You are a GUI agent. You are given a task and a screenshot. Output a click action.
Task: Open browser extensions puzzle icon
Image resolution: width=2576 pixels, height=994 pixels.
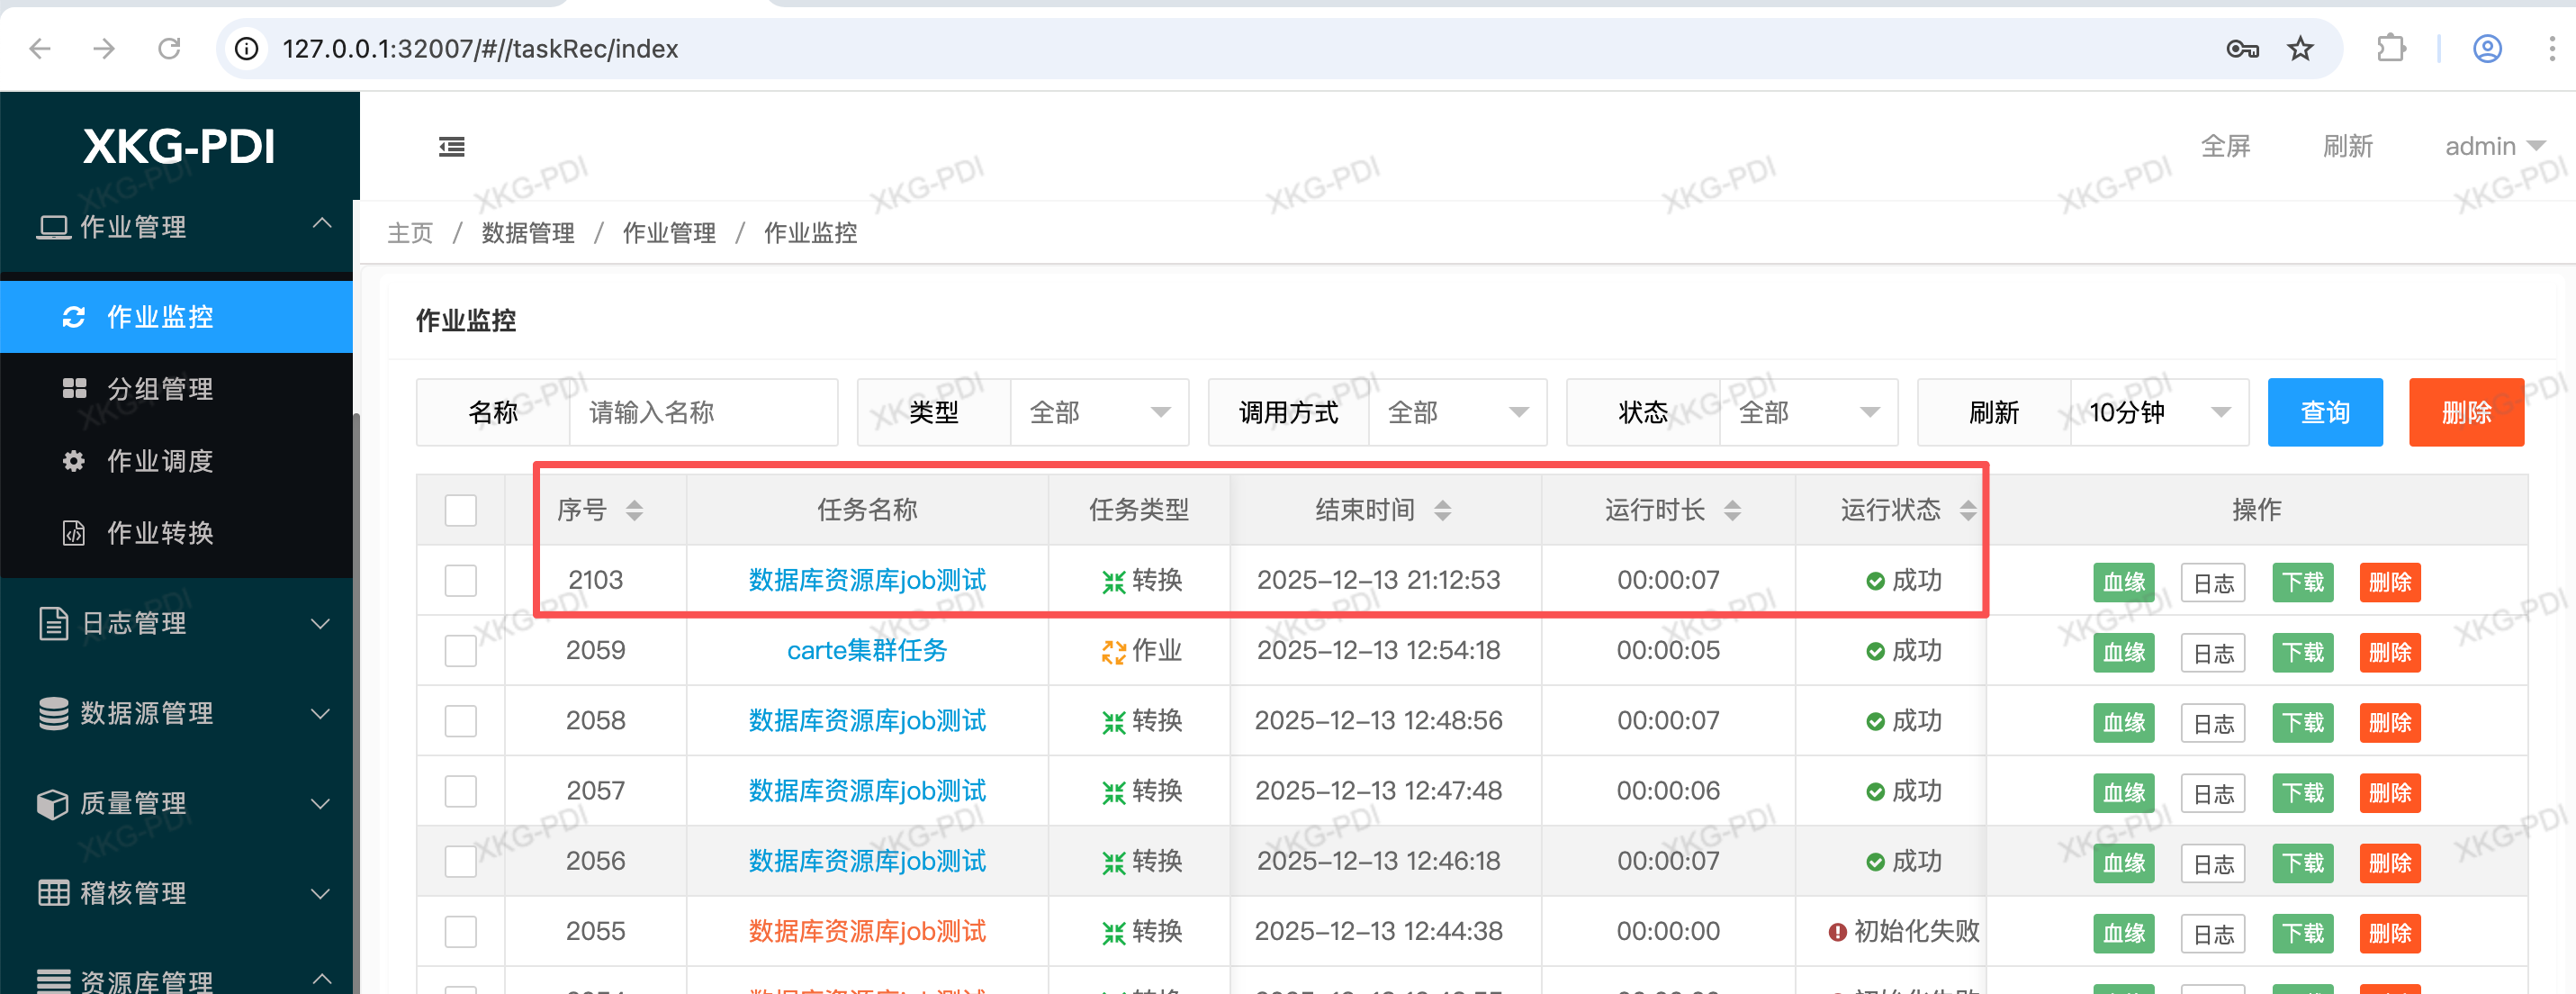[x=2390, y=48]
